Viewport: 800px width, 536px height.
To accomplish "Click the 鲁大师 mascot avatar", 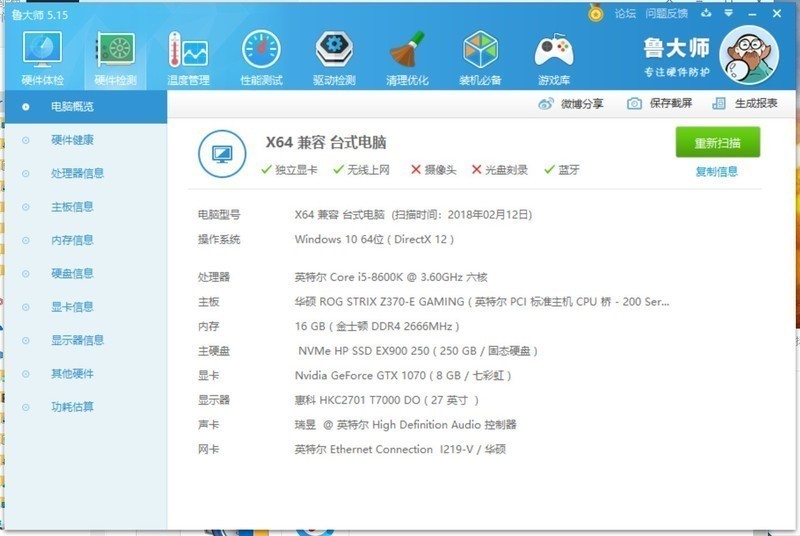I will (749, 55).
